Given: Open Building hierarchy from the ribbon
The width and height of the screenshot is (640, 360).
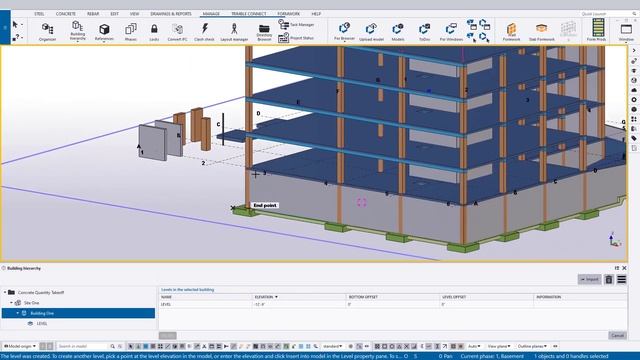Looking at the screenshot, I should click(78, 31).
